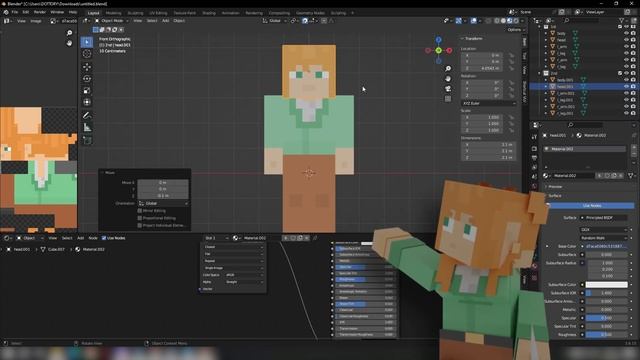Switch viewport shading to Solid

(x=503, y=21)
